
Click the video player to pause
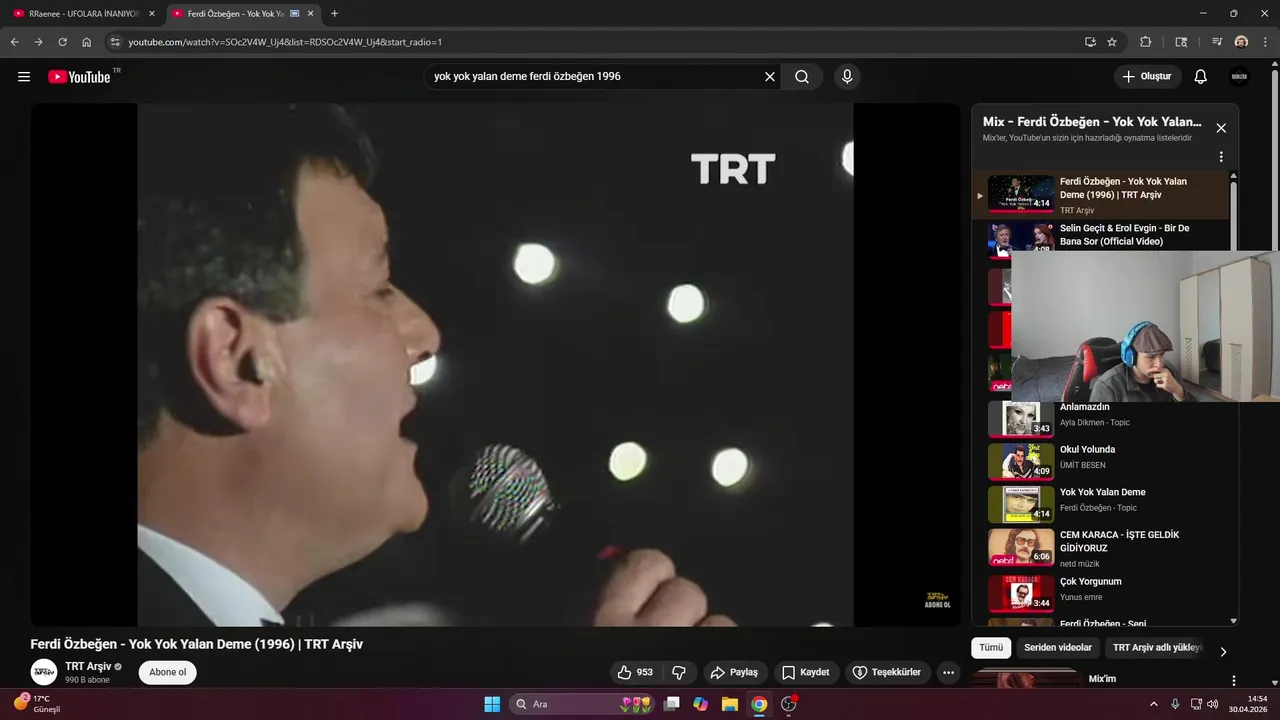(495, 365)
